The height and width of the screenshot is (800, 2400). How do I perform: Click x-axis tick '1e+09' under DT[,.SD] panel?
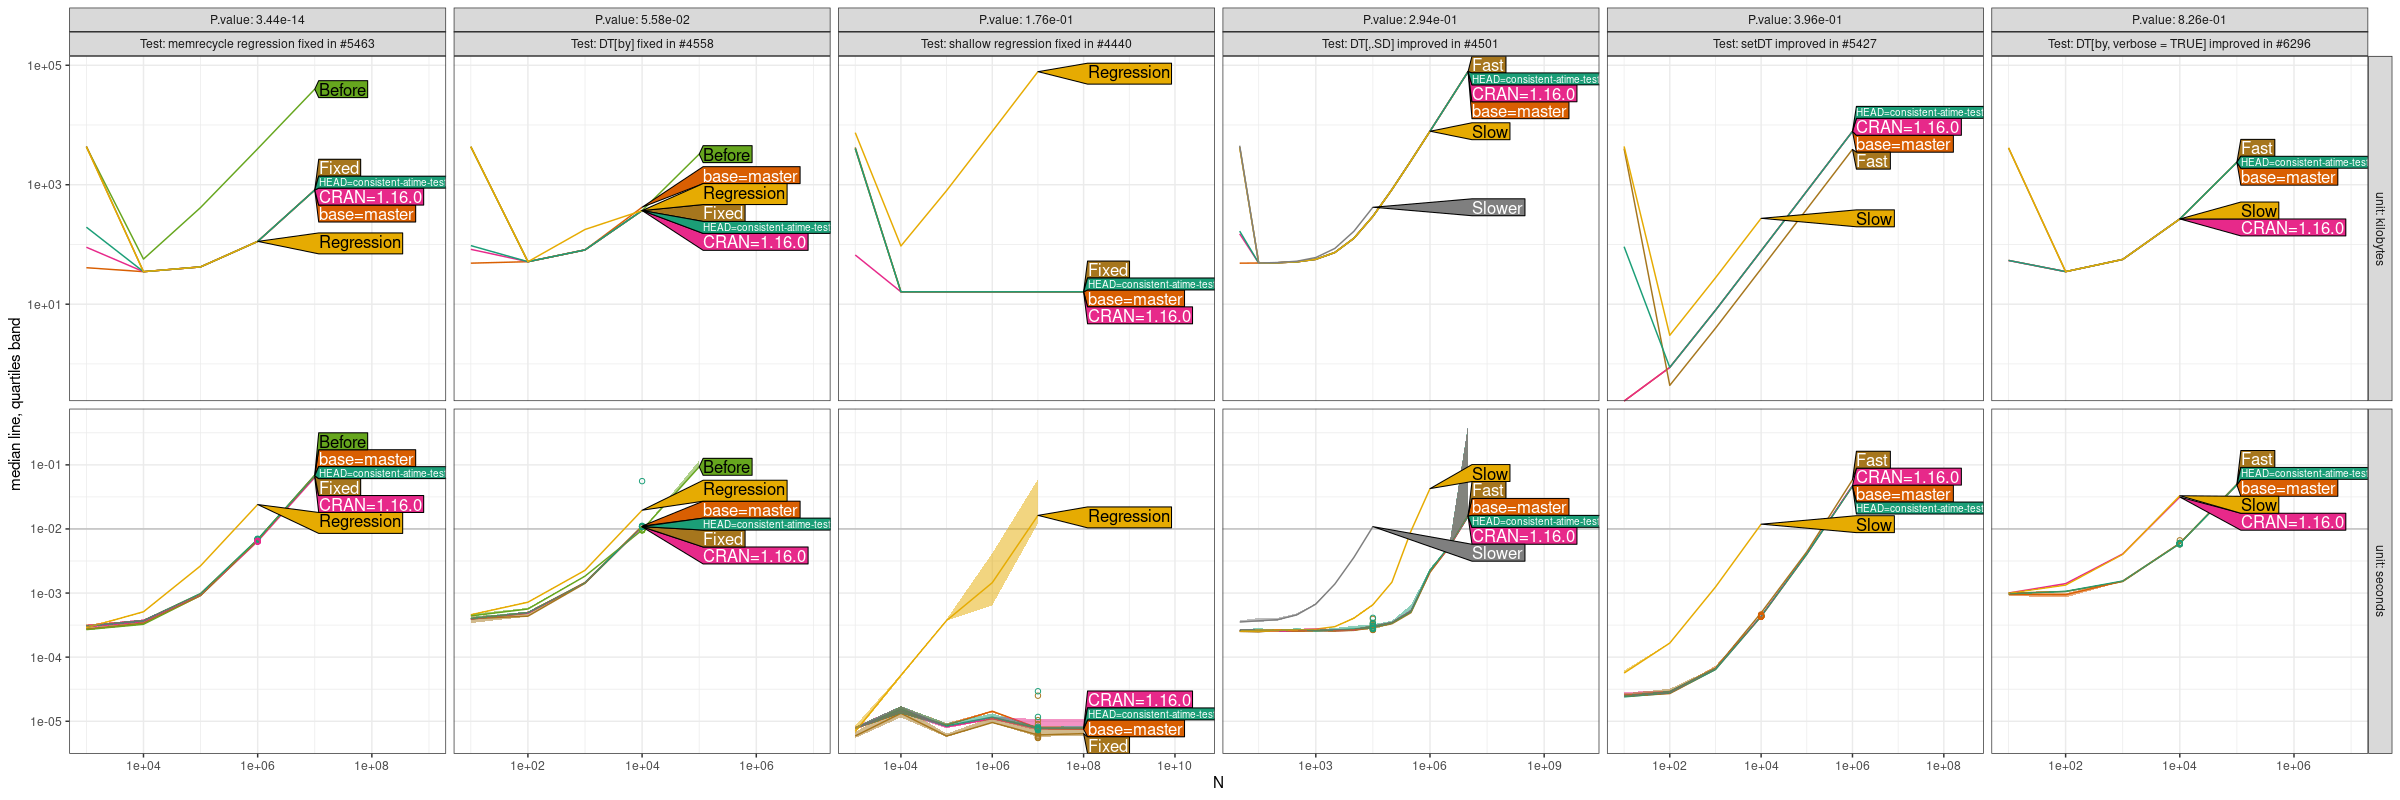point(1544,766)
